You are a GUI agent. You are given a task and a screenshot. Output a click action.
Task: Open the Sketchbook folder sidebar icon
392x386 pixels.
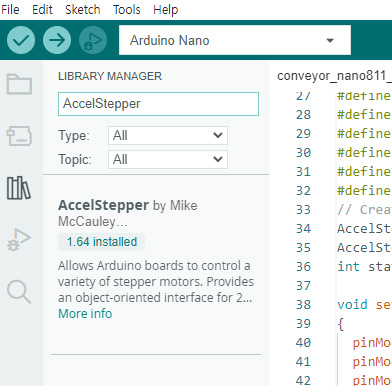pos(19,84)
